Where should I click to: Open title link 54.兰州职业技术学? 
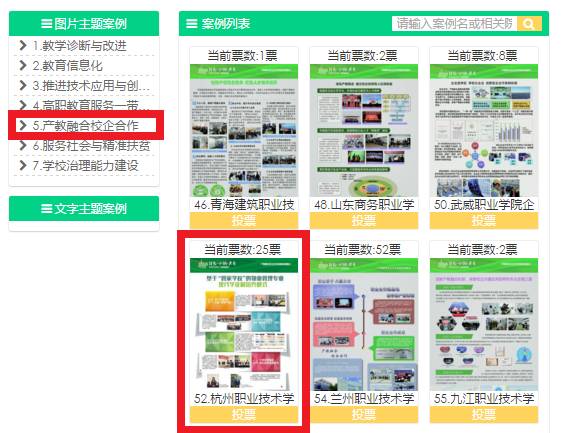click(364, 399)
